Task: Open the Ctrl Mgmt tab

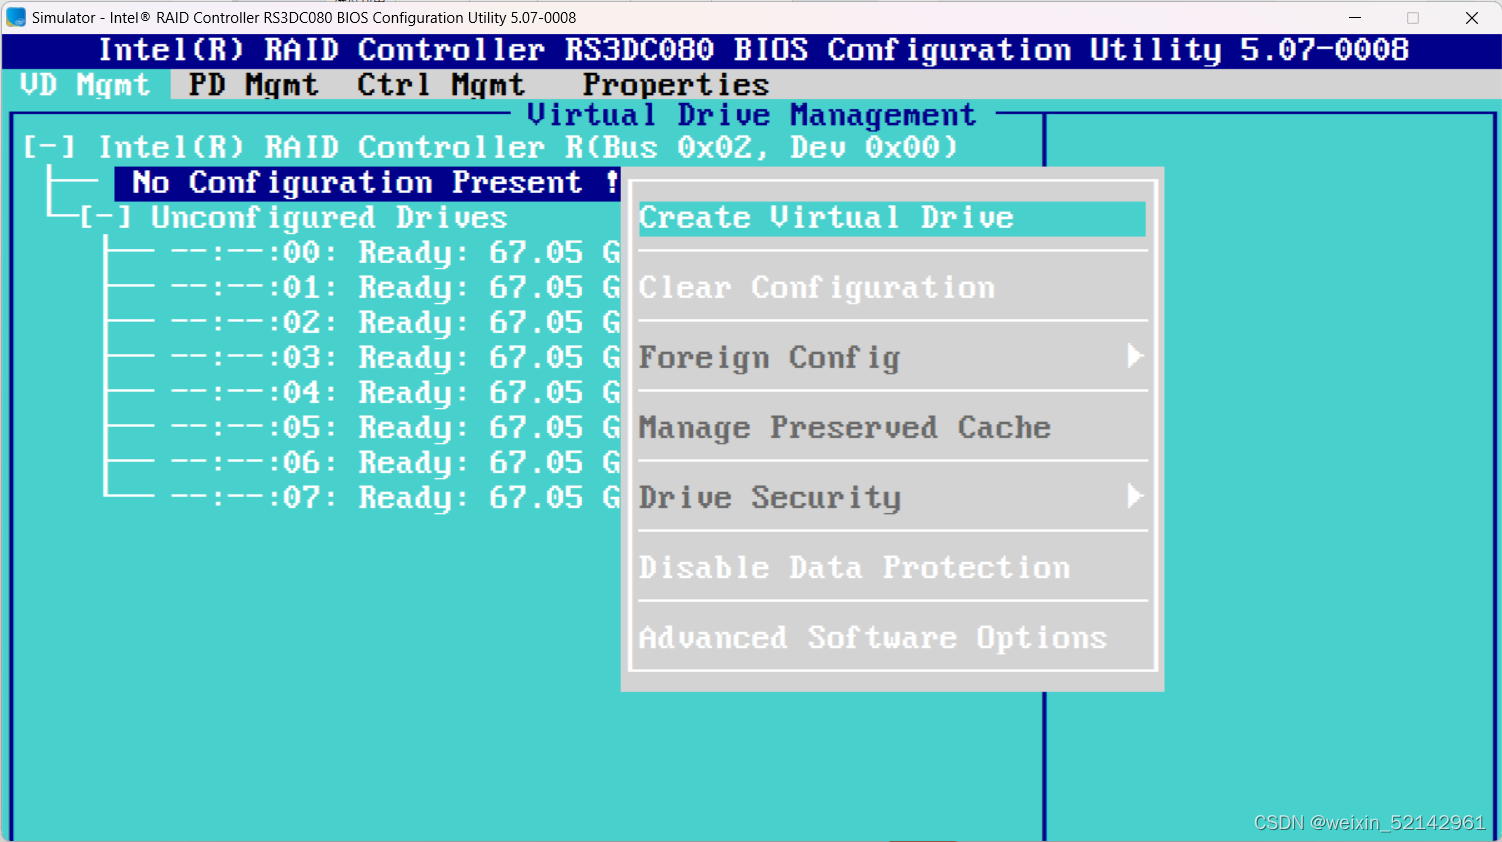Action: coord(441,85)
